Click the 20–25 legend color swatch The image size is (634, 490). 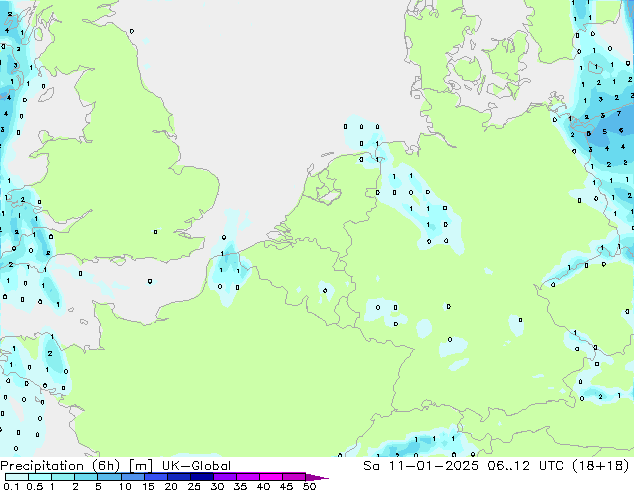178,477
